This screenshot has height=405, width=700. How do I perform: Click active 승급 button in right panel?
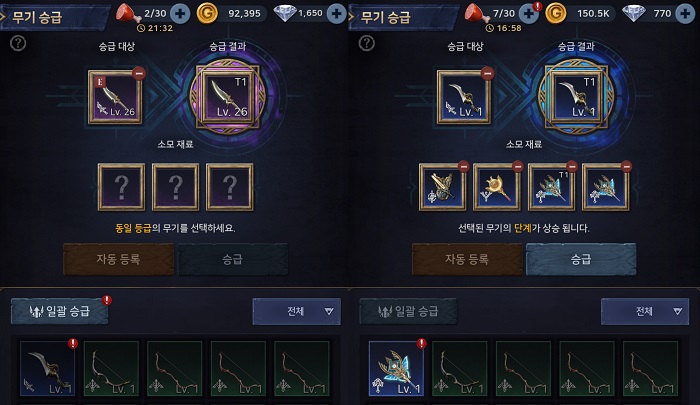581,259
